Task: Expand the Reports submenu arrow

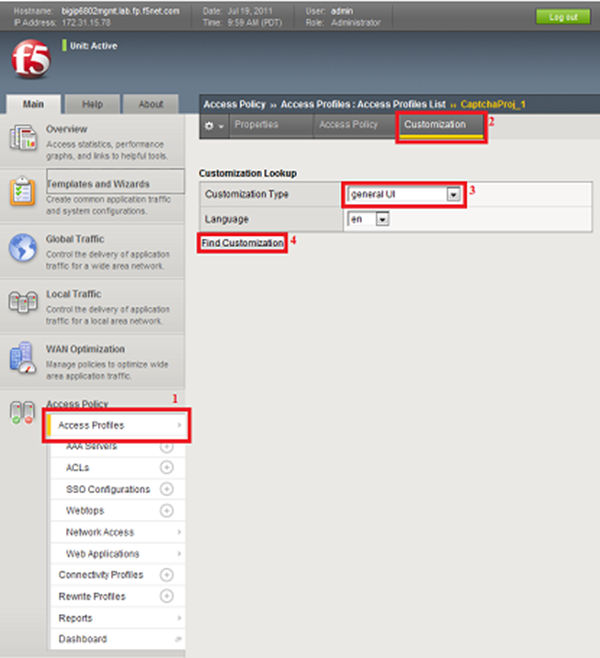Action: (179, 618)
